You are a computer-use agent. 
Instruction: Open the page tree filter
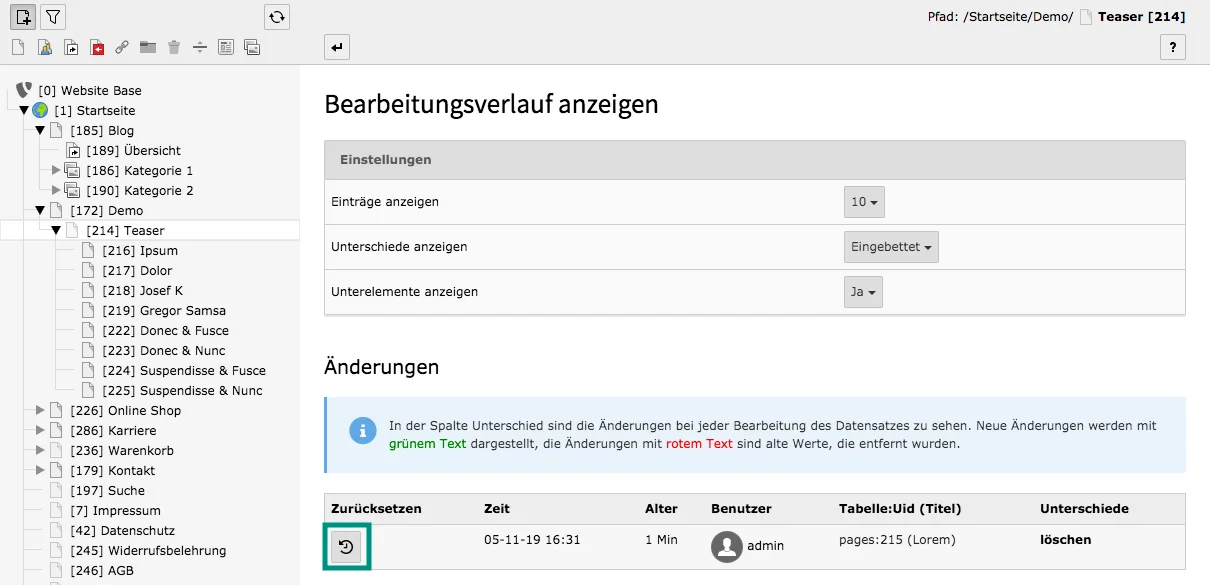(52, 16)
